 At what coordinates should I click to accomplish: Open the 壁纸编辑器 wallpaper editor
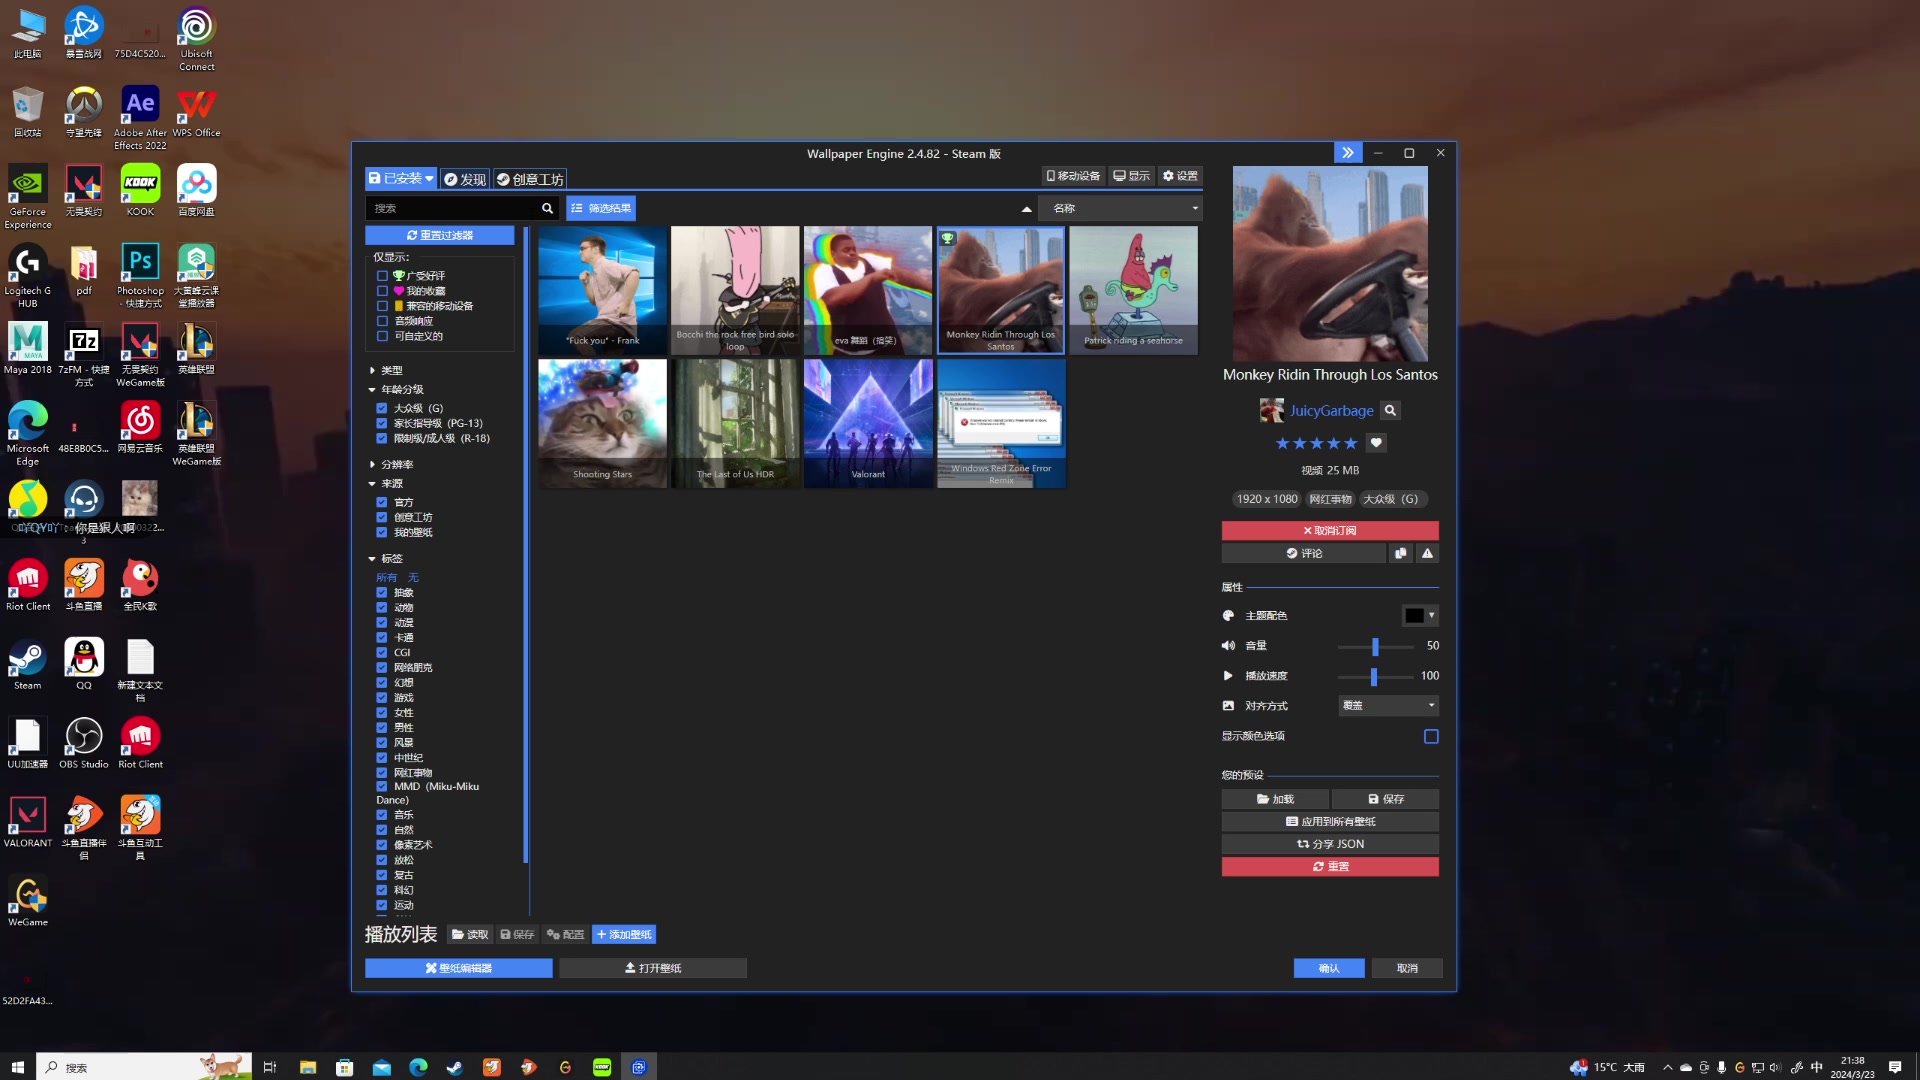(459, 968)
